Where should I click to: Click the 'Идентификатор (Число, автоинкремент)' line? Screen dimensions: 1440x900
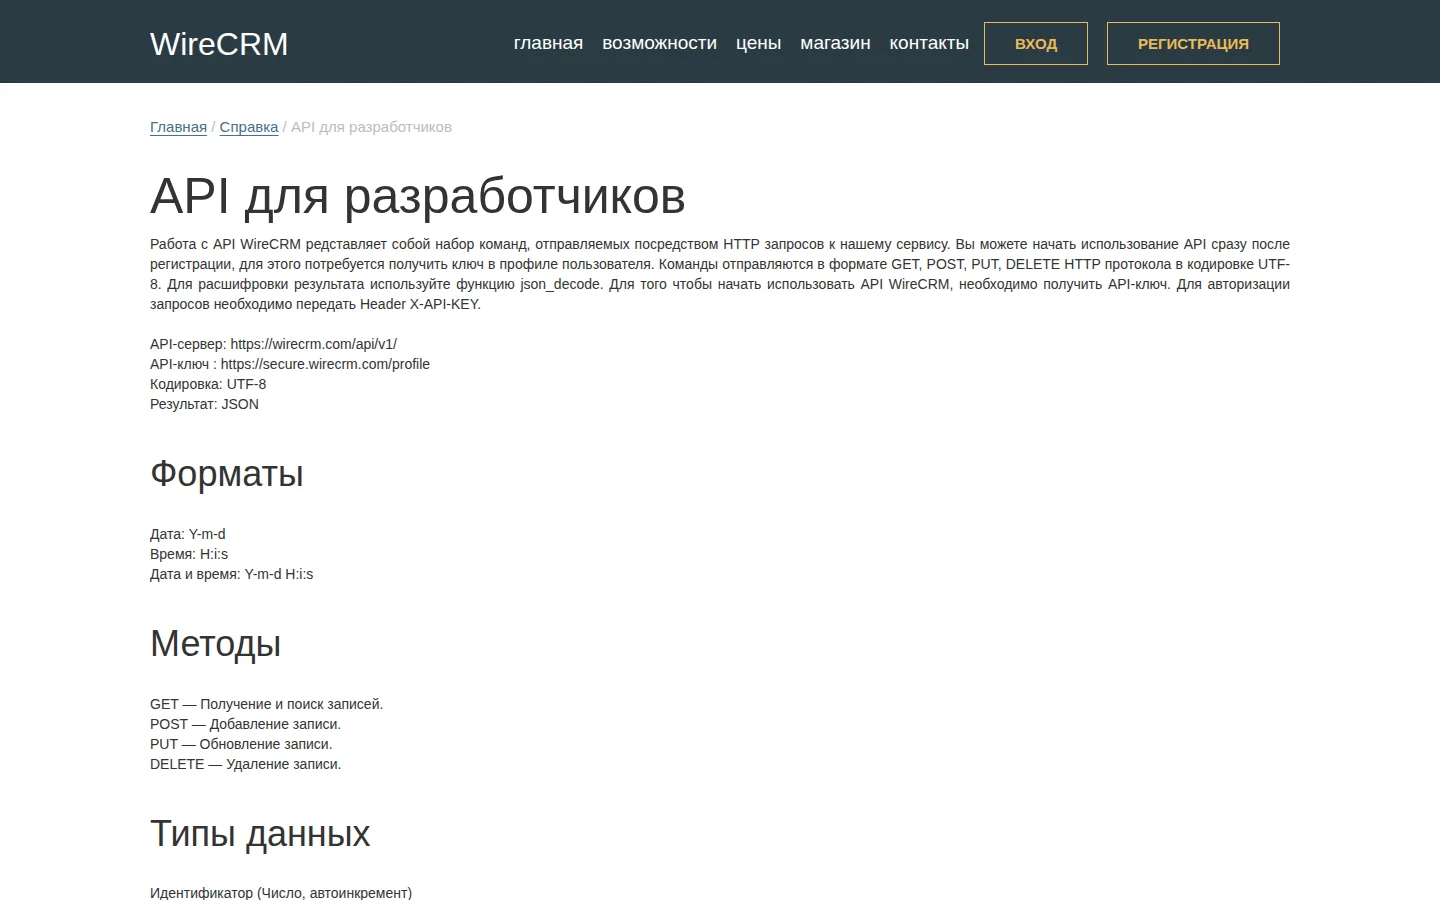coord(281,892)
